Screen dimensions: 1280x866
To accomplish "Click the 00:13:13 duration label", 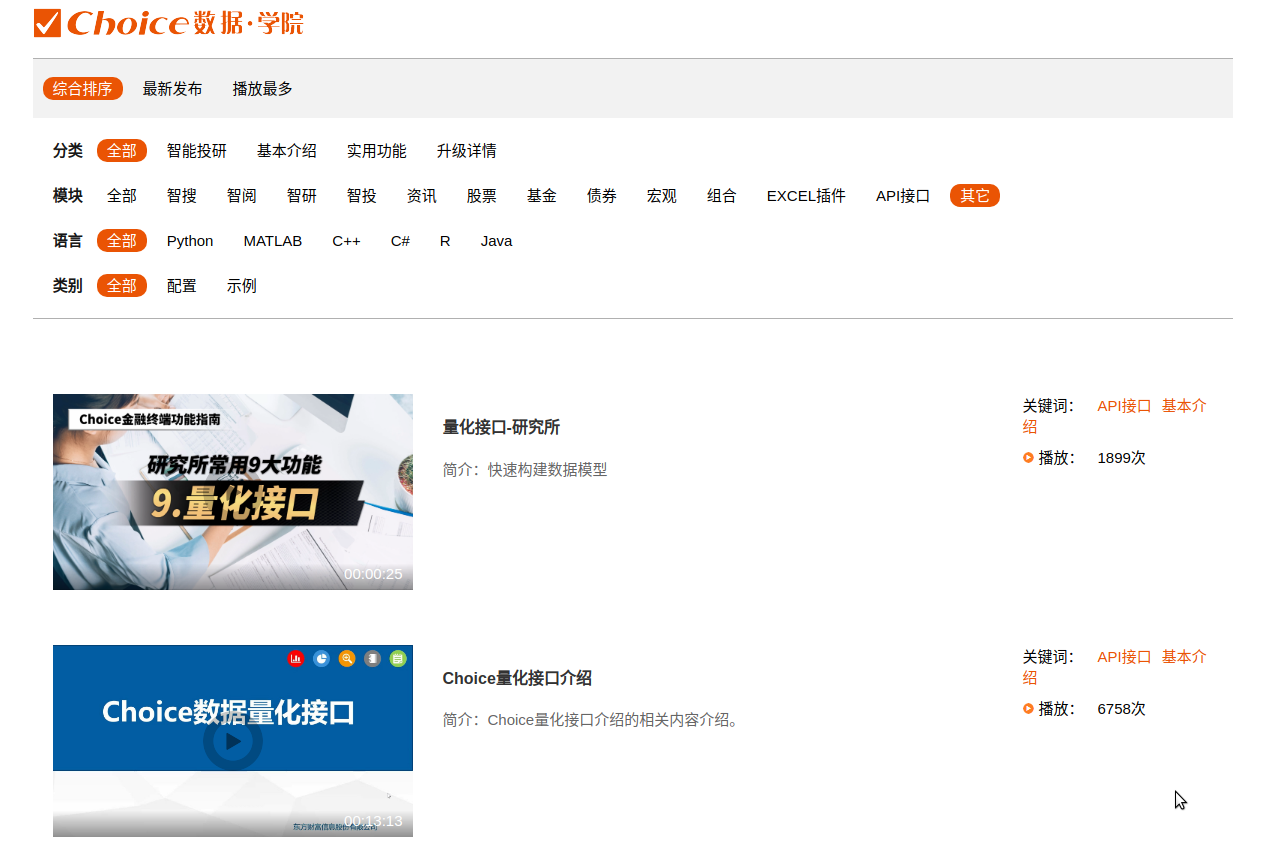I will [373, 821].
